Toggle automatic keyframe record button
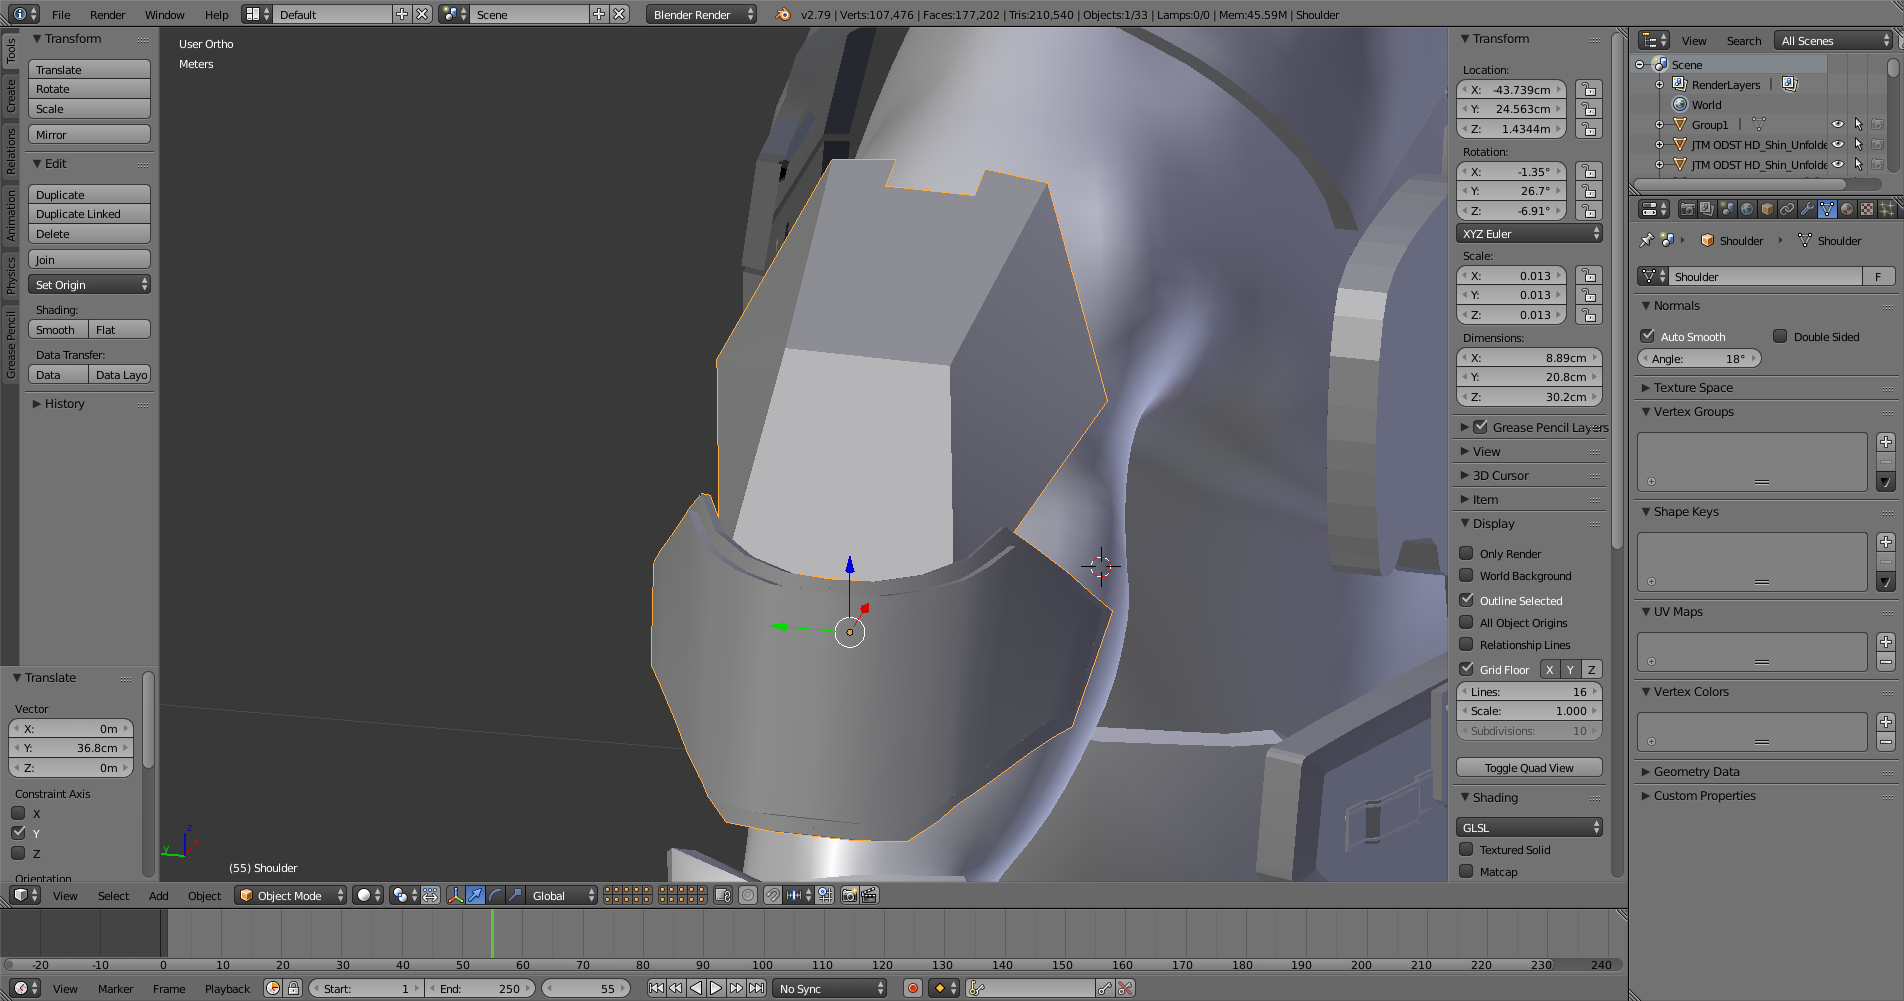1904x1001 pixels. tap(912, 988)
